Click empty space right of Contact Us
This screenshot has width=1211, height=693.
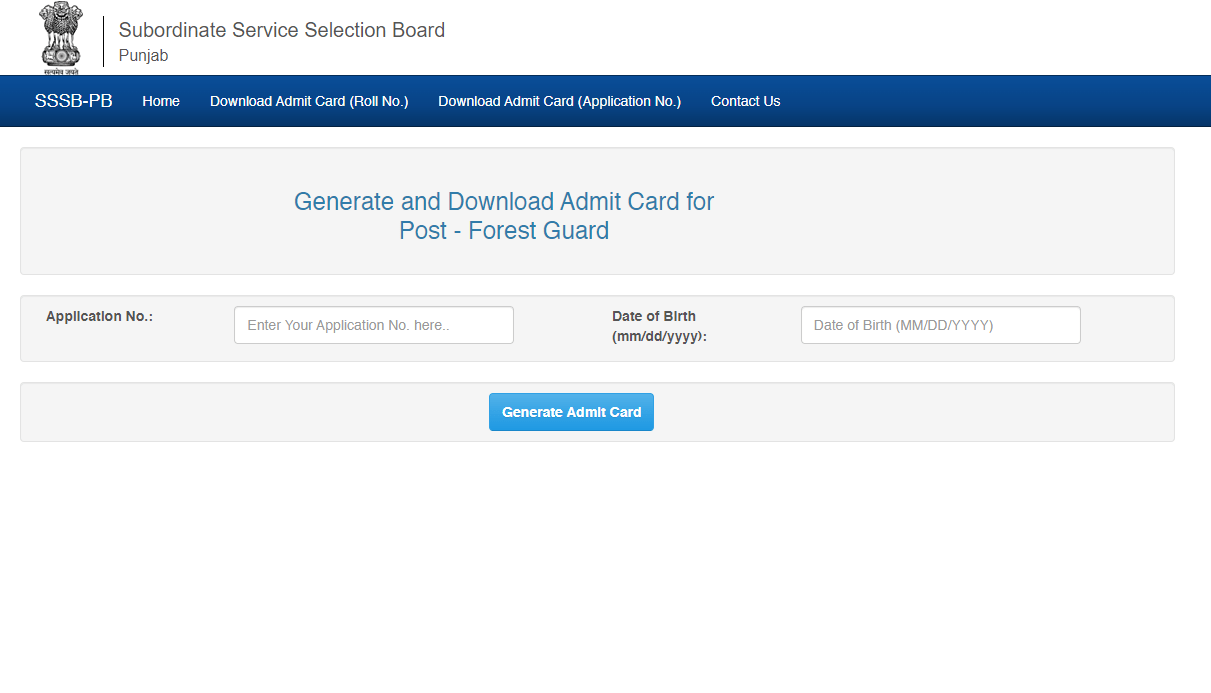[990, 101]
